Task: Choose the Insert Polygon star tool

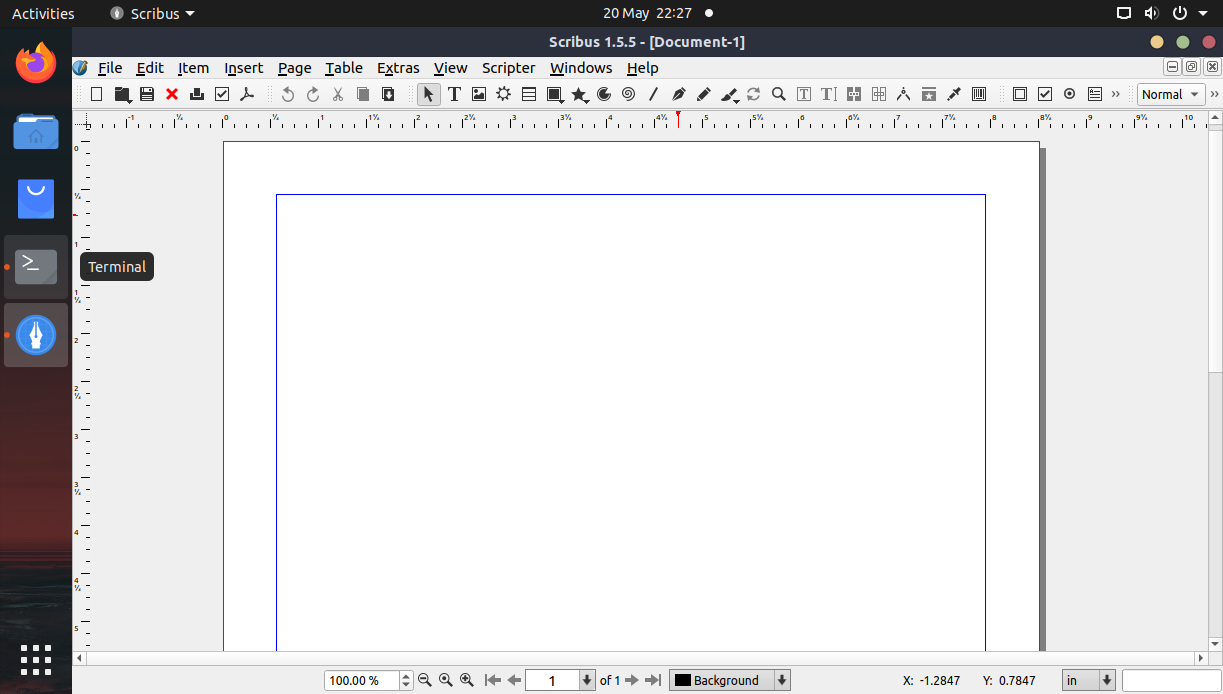Action: (x=579, y=94)
